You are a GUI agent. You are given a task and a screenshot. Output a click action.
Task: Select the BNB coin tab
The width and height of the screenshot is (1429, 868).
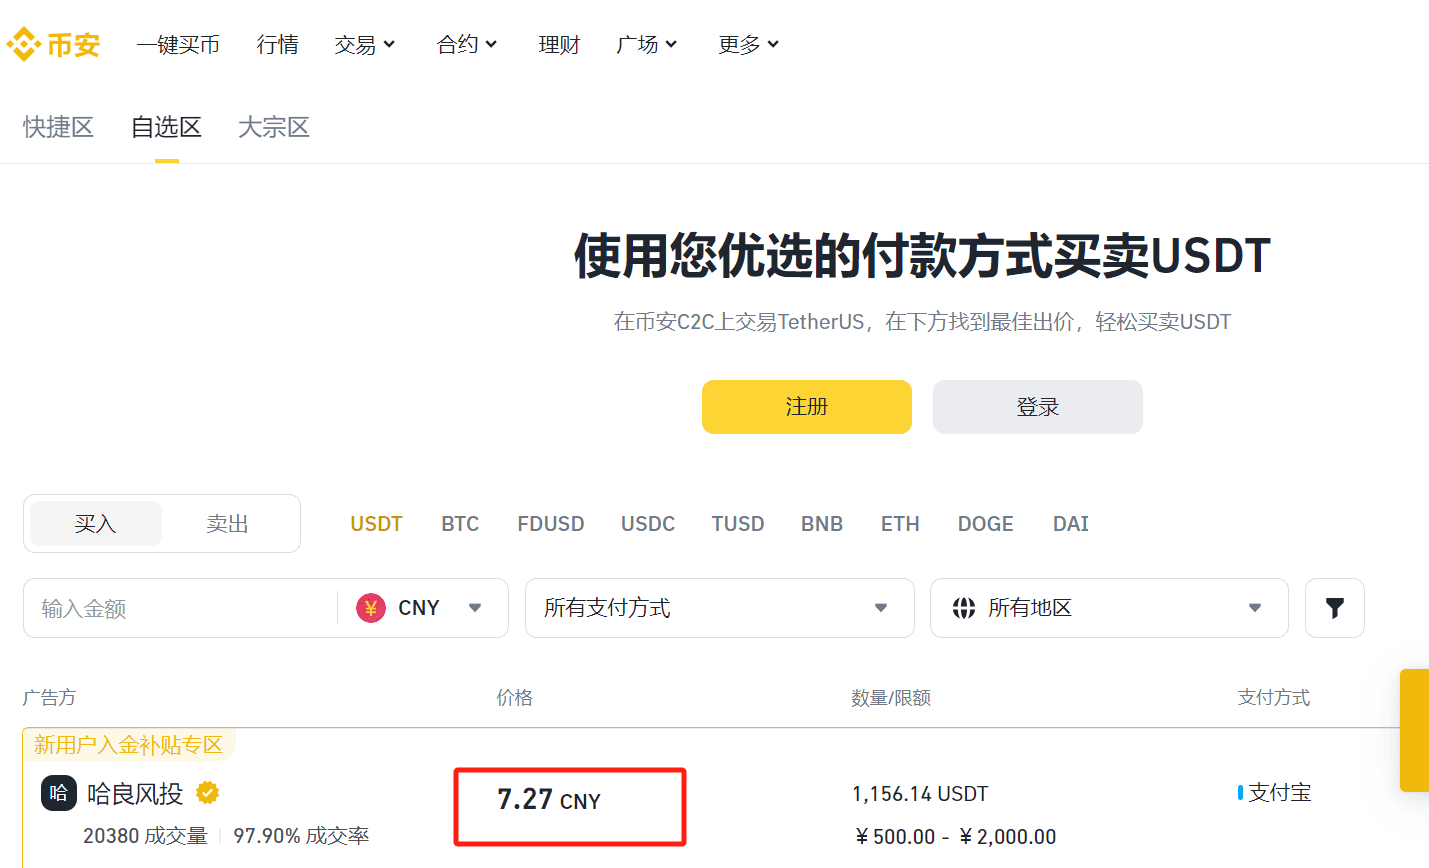pos(822,524)
